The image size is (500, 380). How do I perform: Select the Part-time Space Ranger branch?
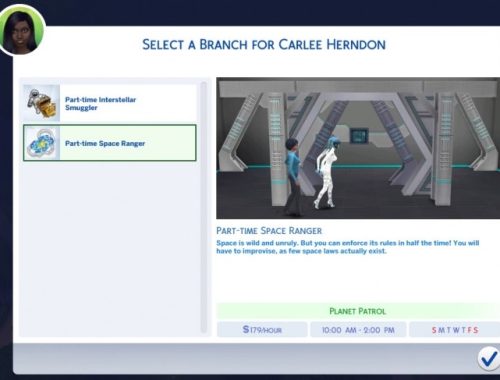[110, 143]
